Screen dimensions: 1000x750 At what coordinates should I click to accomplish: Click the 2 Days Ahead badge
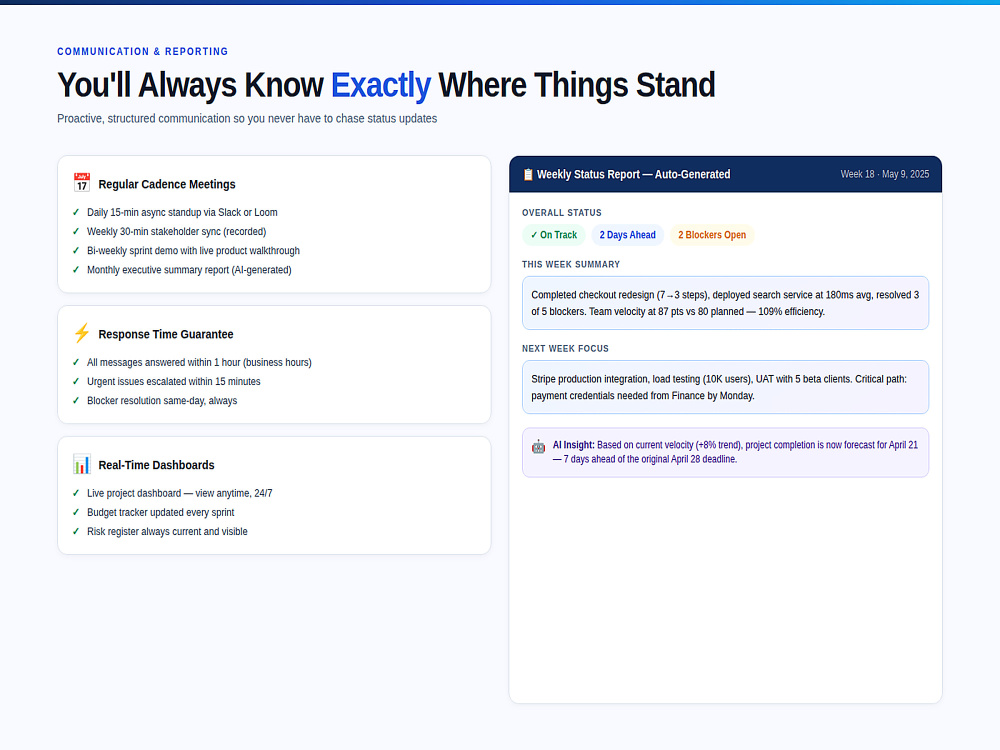coord(628,235)
